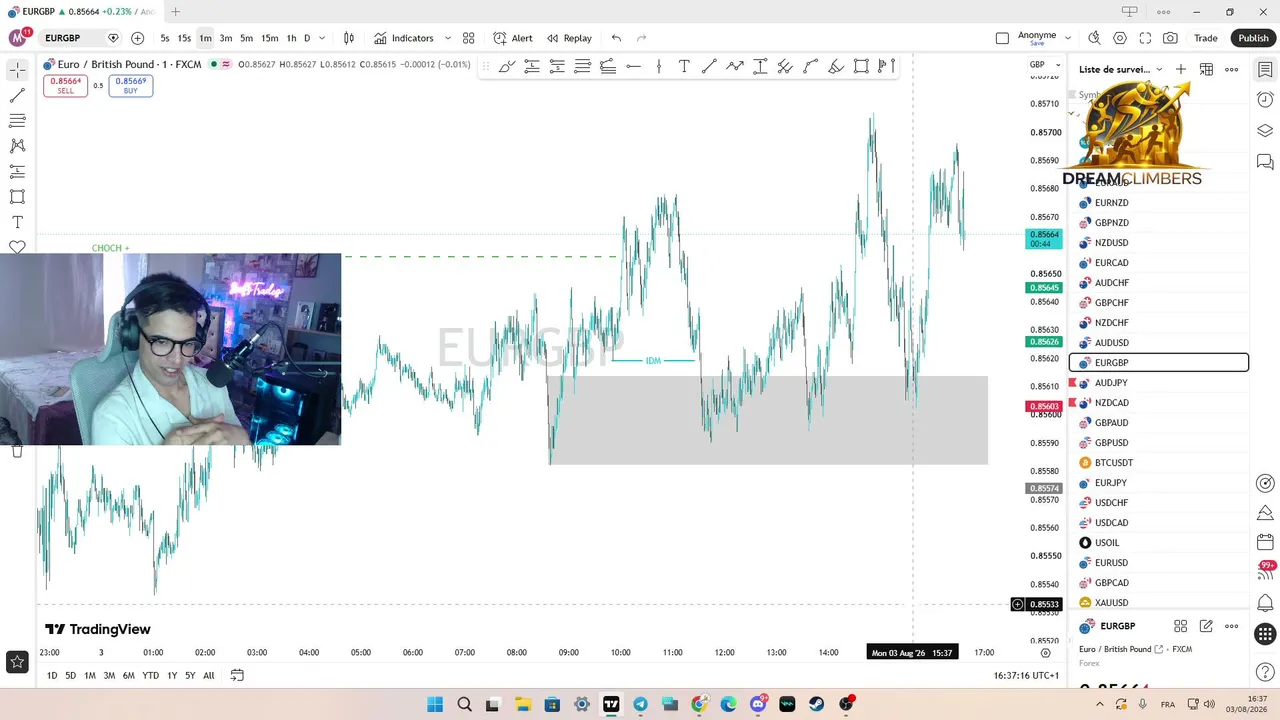Switch to the 15m timeframe
Viewport: 1280px width, 720px height.
pyautogui.click(x=269, y=38)
